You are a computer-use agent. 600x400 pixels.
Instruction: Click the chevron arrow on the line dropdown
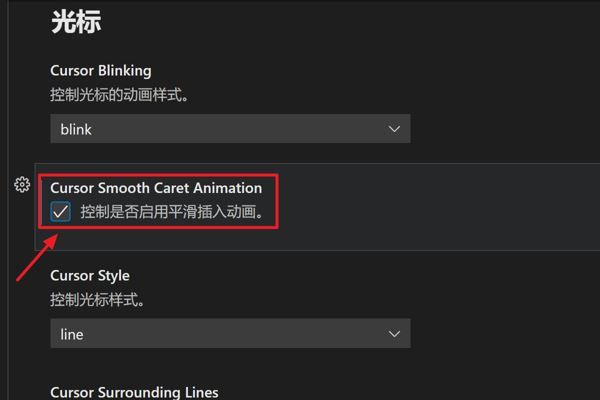[x=395, y=334]
